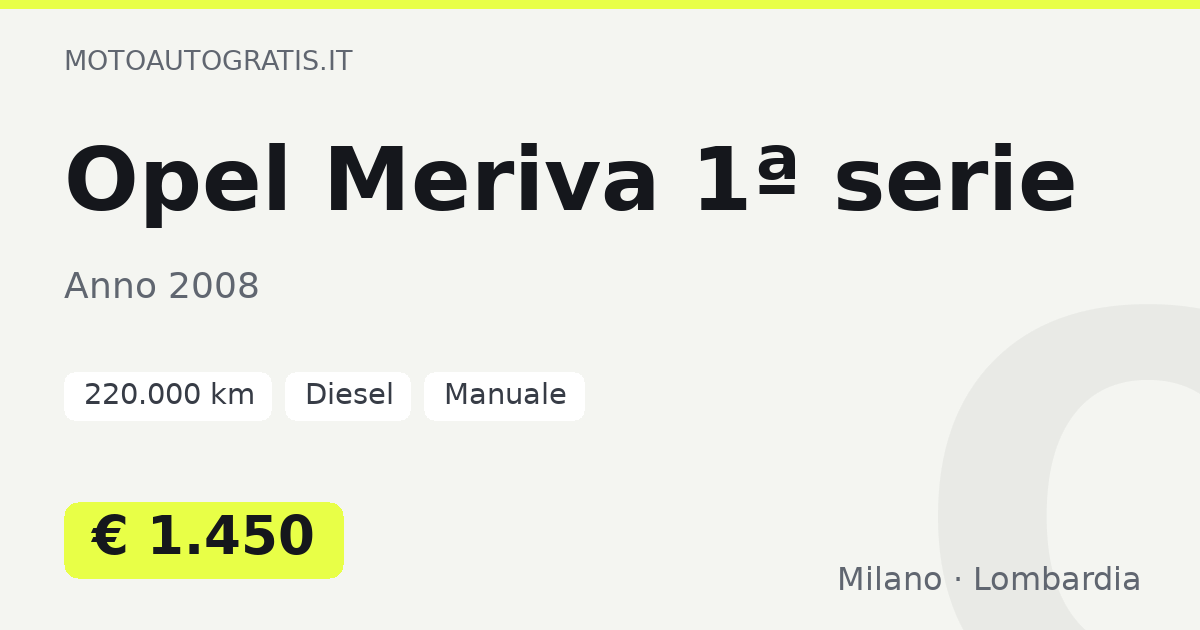Click the 1ª ordinal in the title
The image size is (1200, 630).
(x=747, y=180)
